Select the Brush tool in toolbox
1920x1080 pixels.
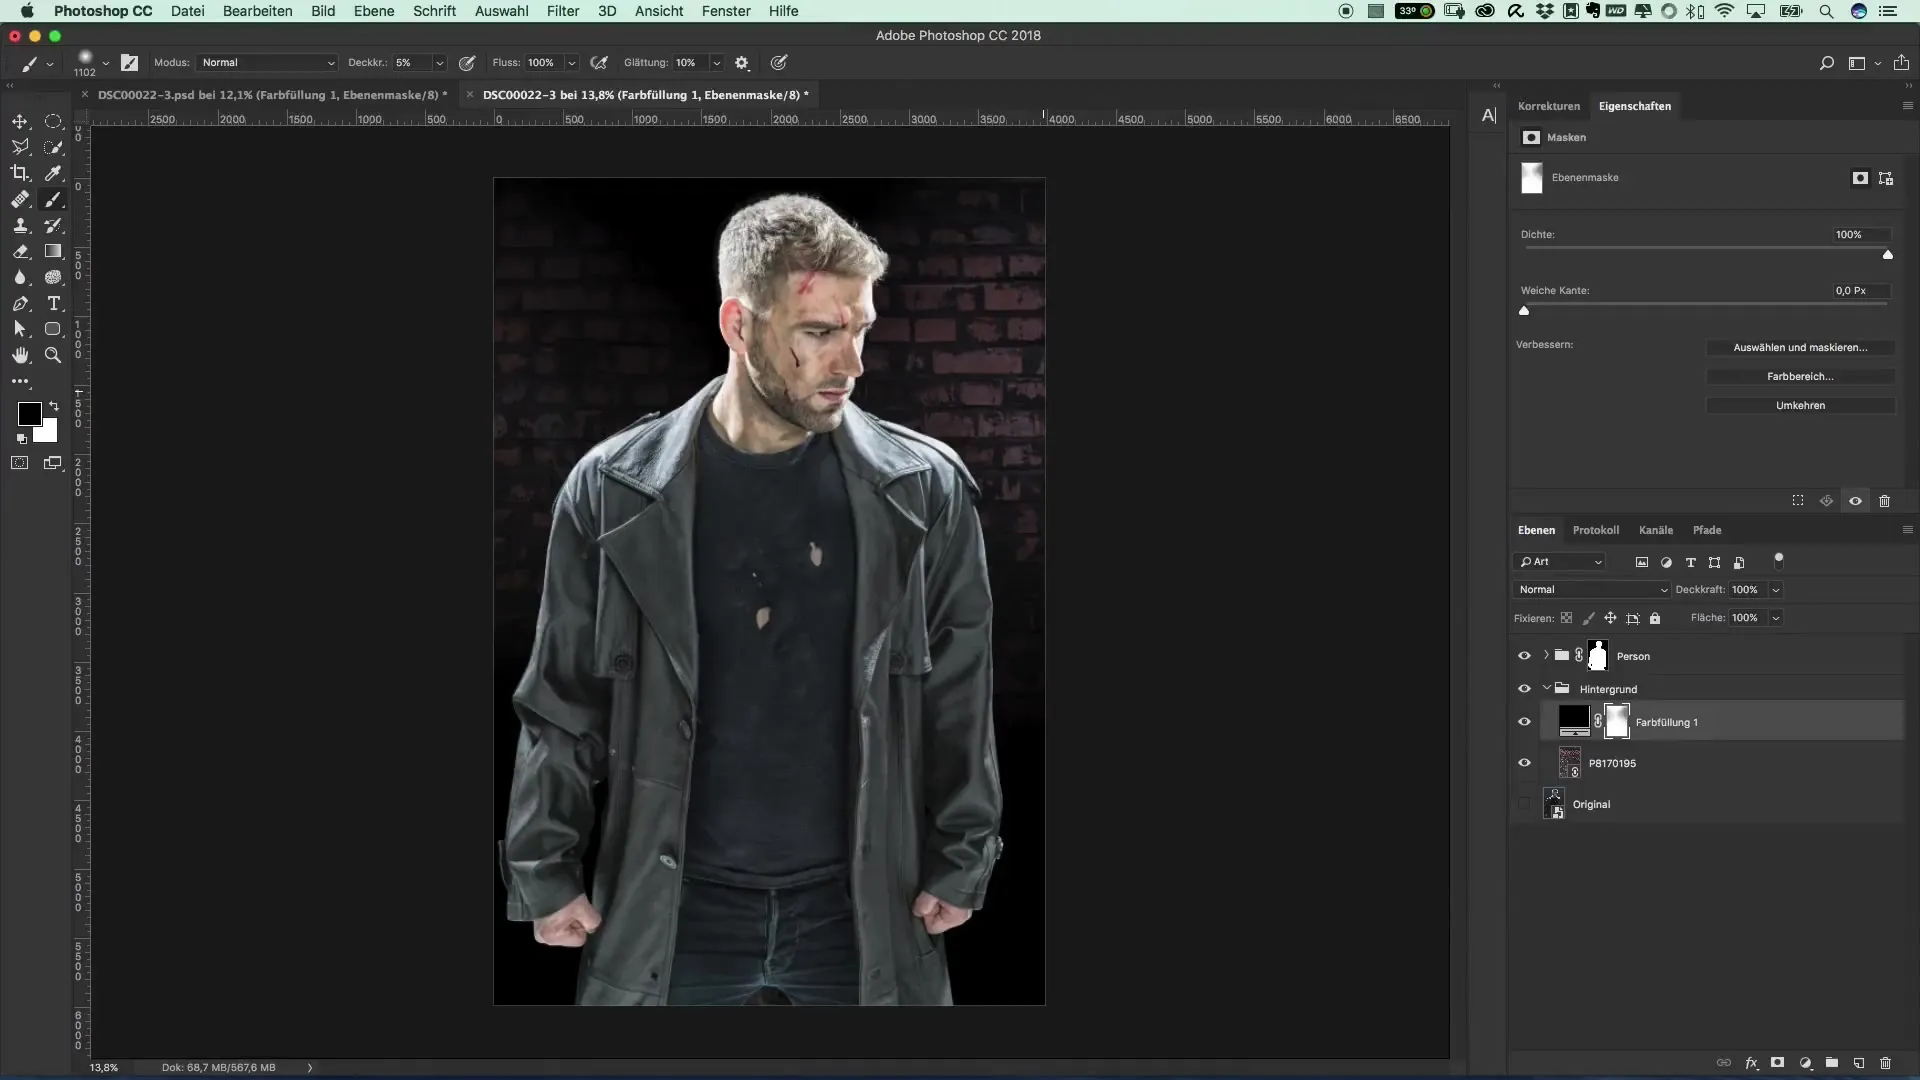click(53, 199)
